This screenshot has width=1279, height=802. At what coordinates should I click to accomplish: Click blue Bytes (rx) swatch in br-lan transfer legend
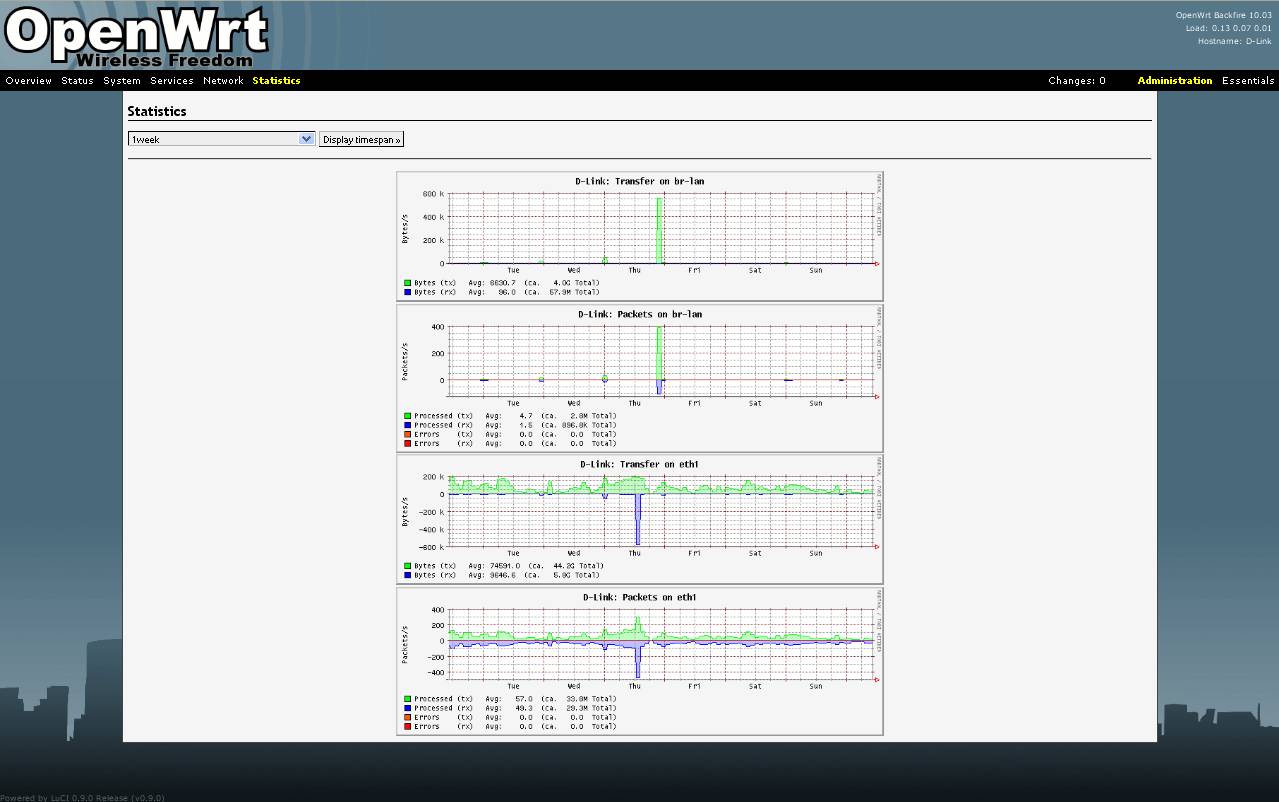[x=408, y=292]
